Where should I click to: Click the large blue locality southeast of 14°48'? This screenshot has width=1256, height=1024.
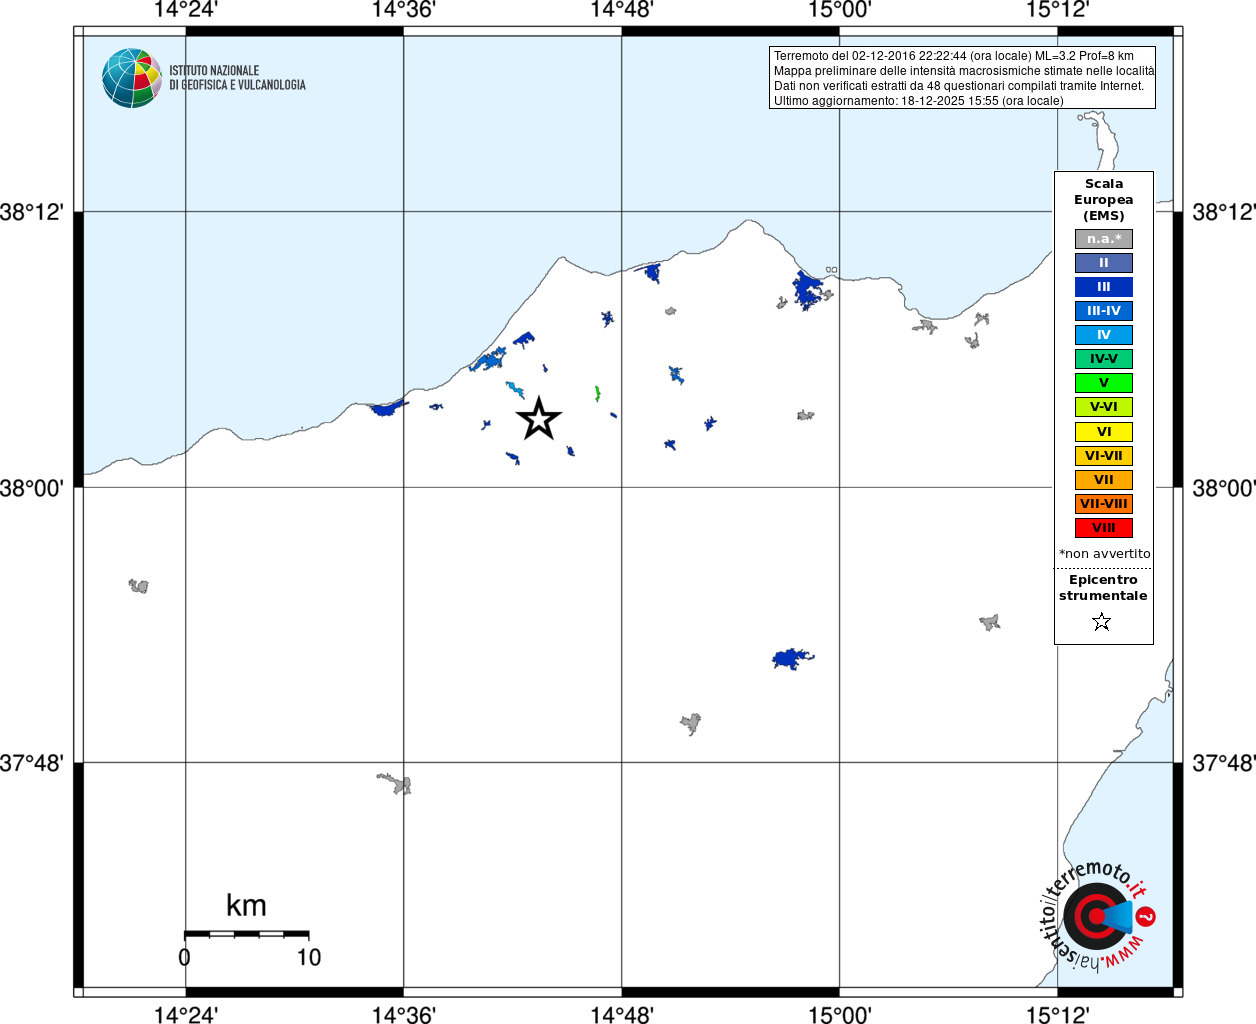[793, 658]
